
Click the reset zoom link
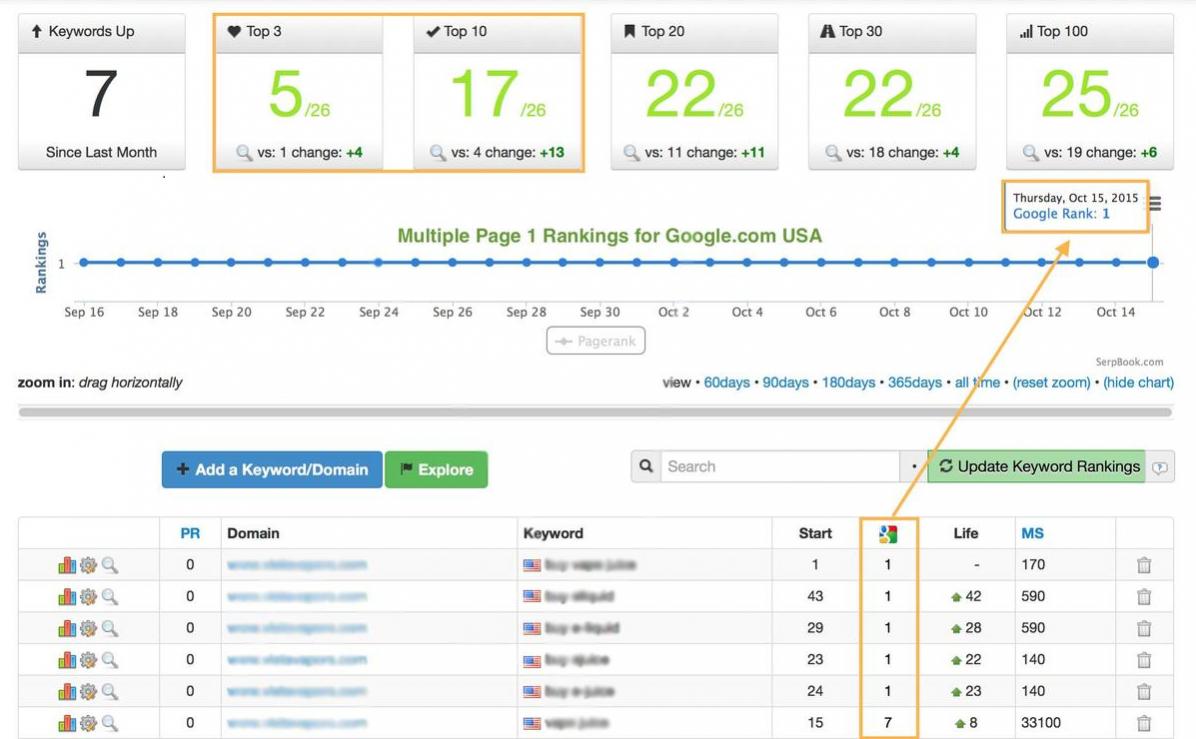[x=1052, y=383]
